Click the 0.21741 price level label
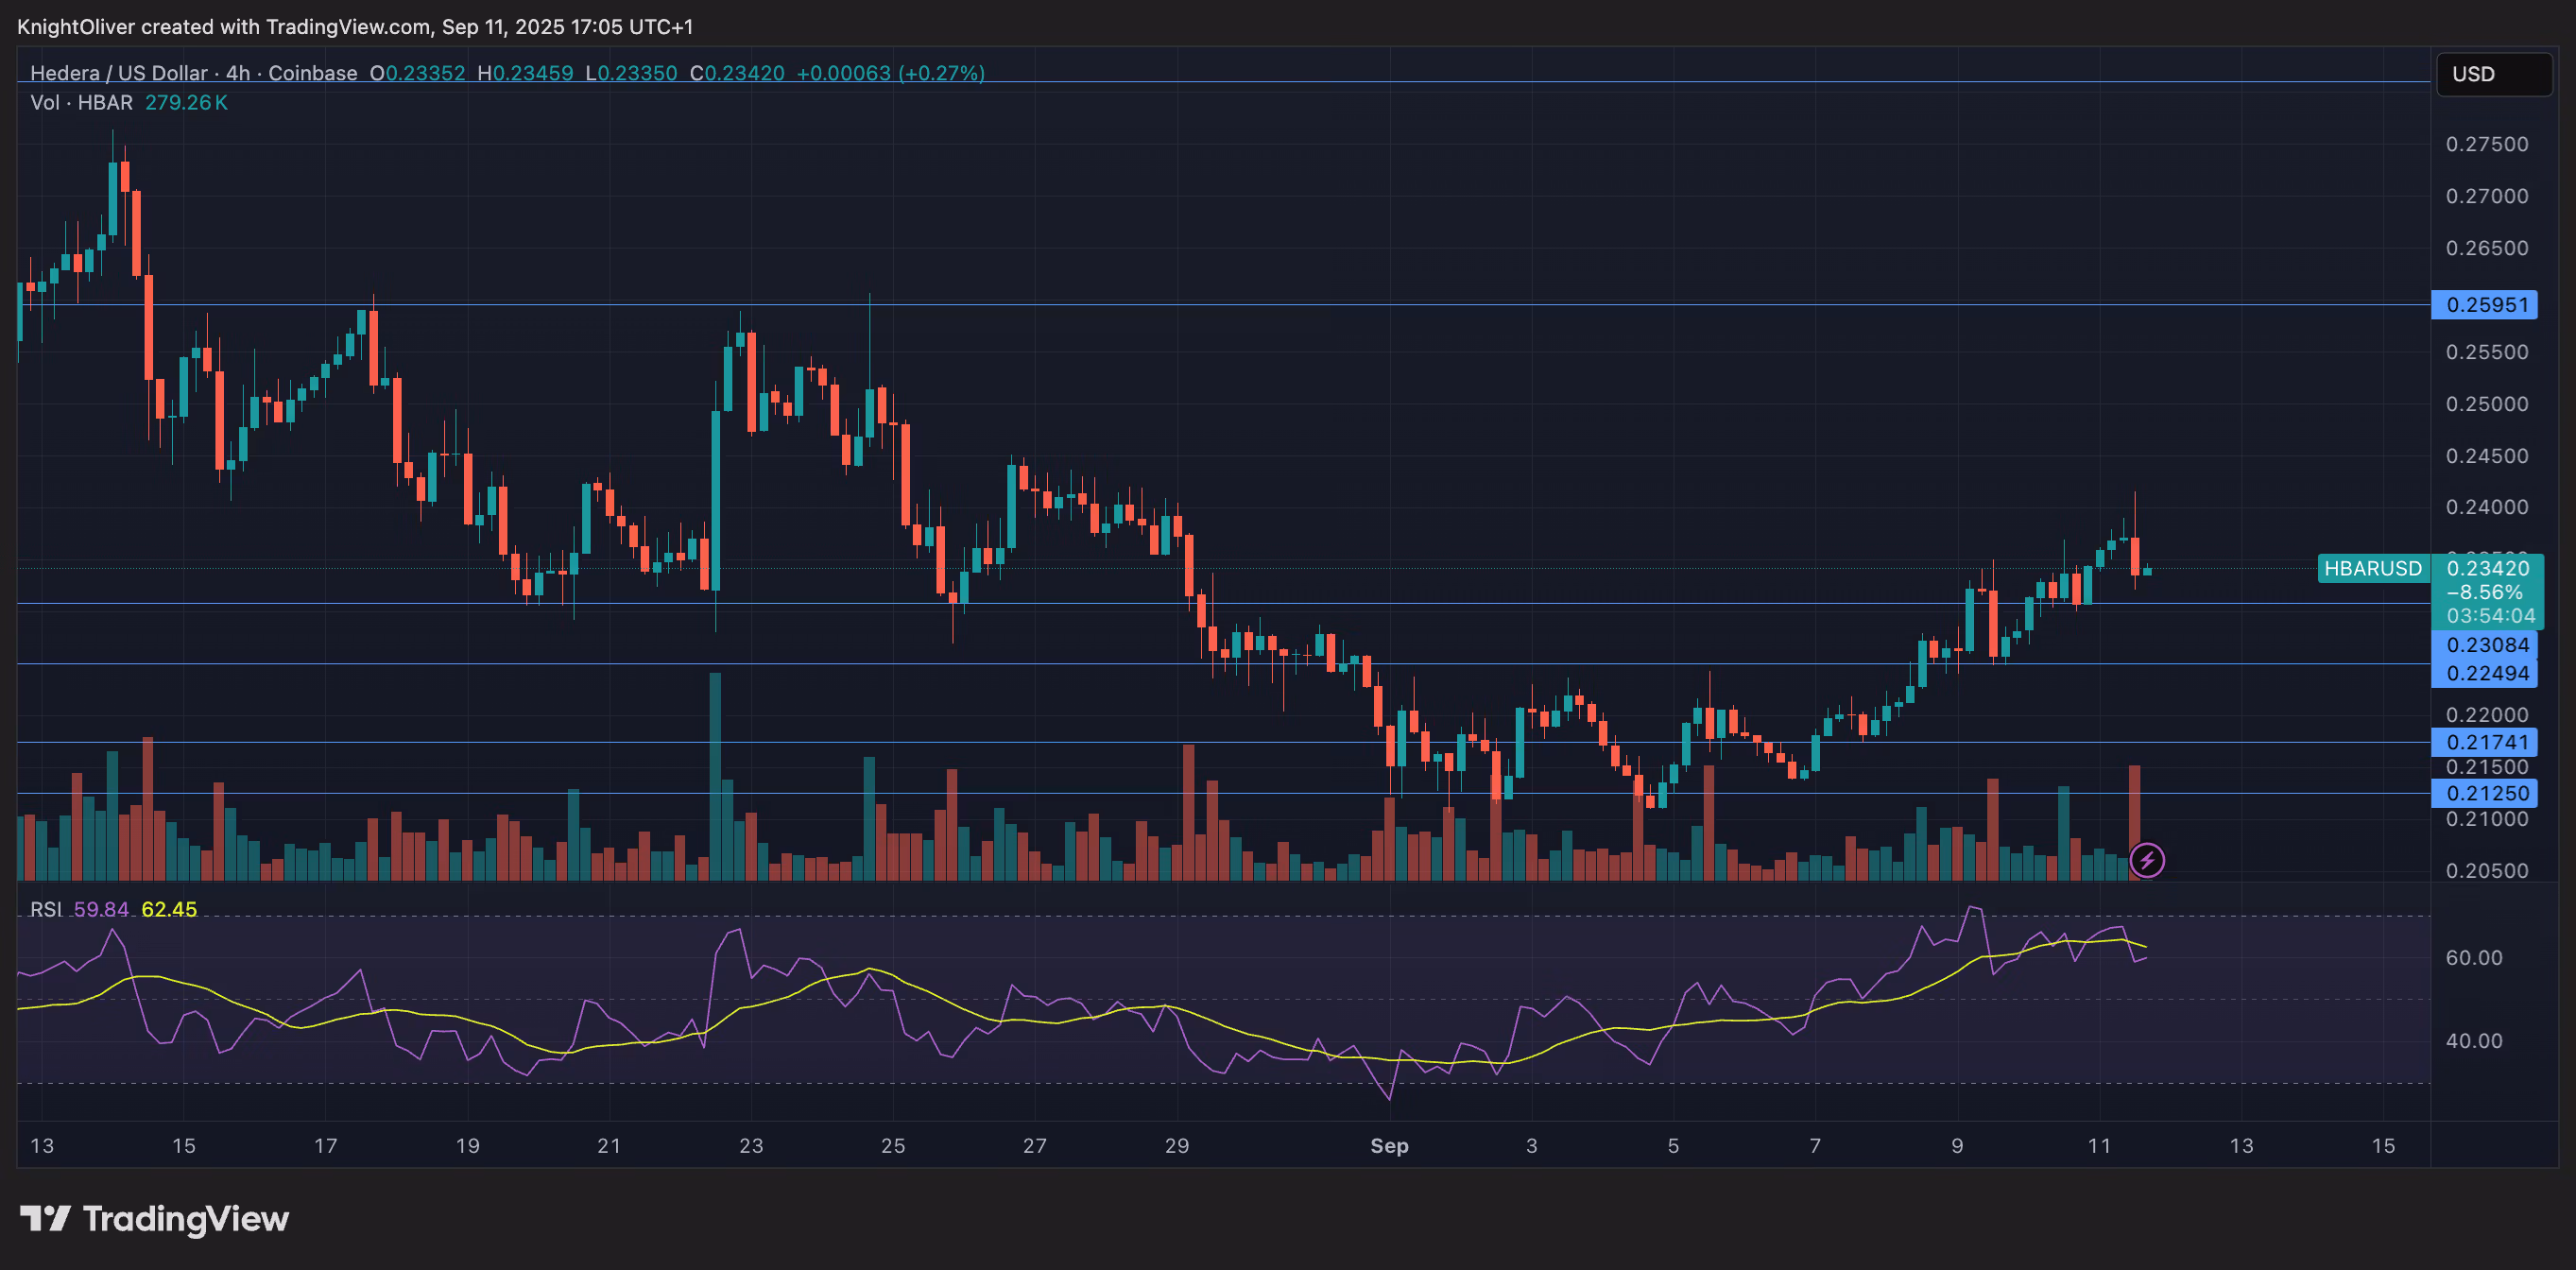The width and height of the screenshot is (2576, 1270). click(x=2487, y=742)
